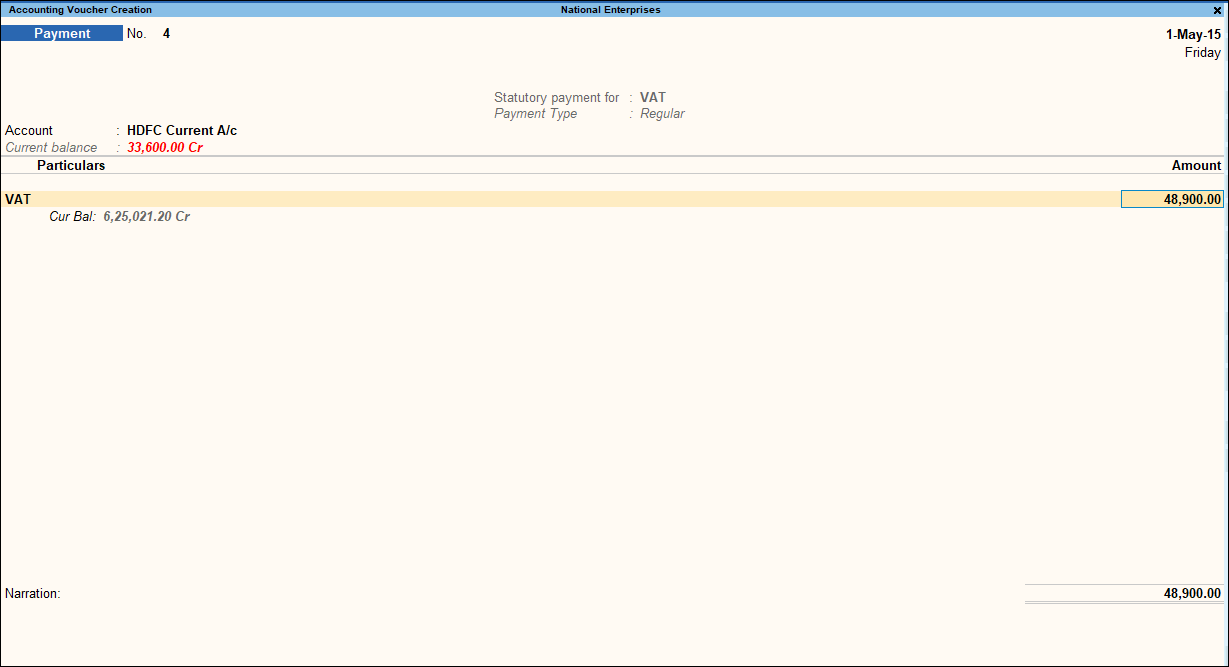Click the Friday weekday text
The height and width of the screenshot is (667, 1229).
click(1203, 53)
